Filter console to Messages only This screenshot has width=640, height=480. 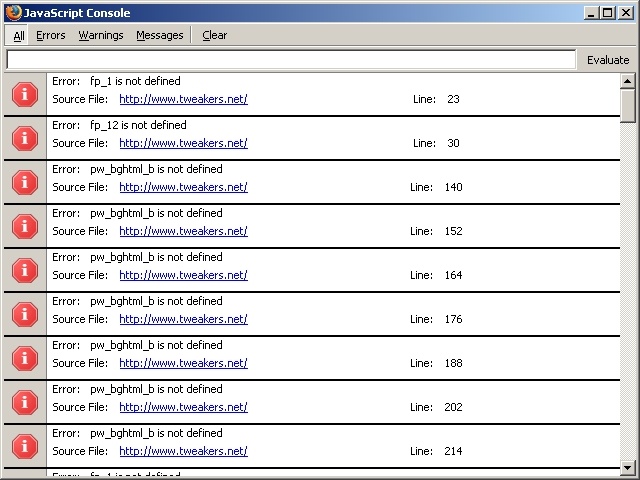[160, 36]
